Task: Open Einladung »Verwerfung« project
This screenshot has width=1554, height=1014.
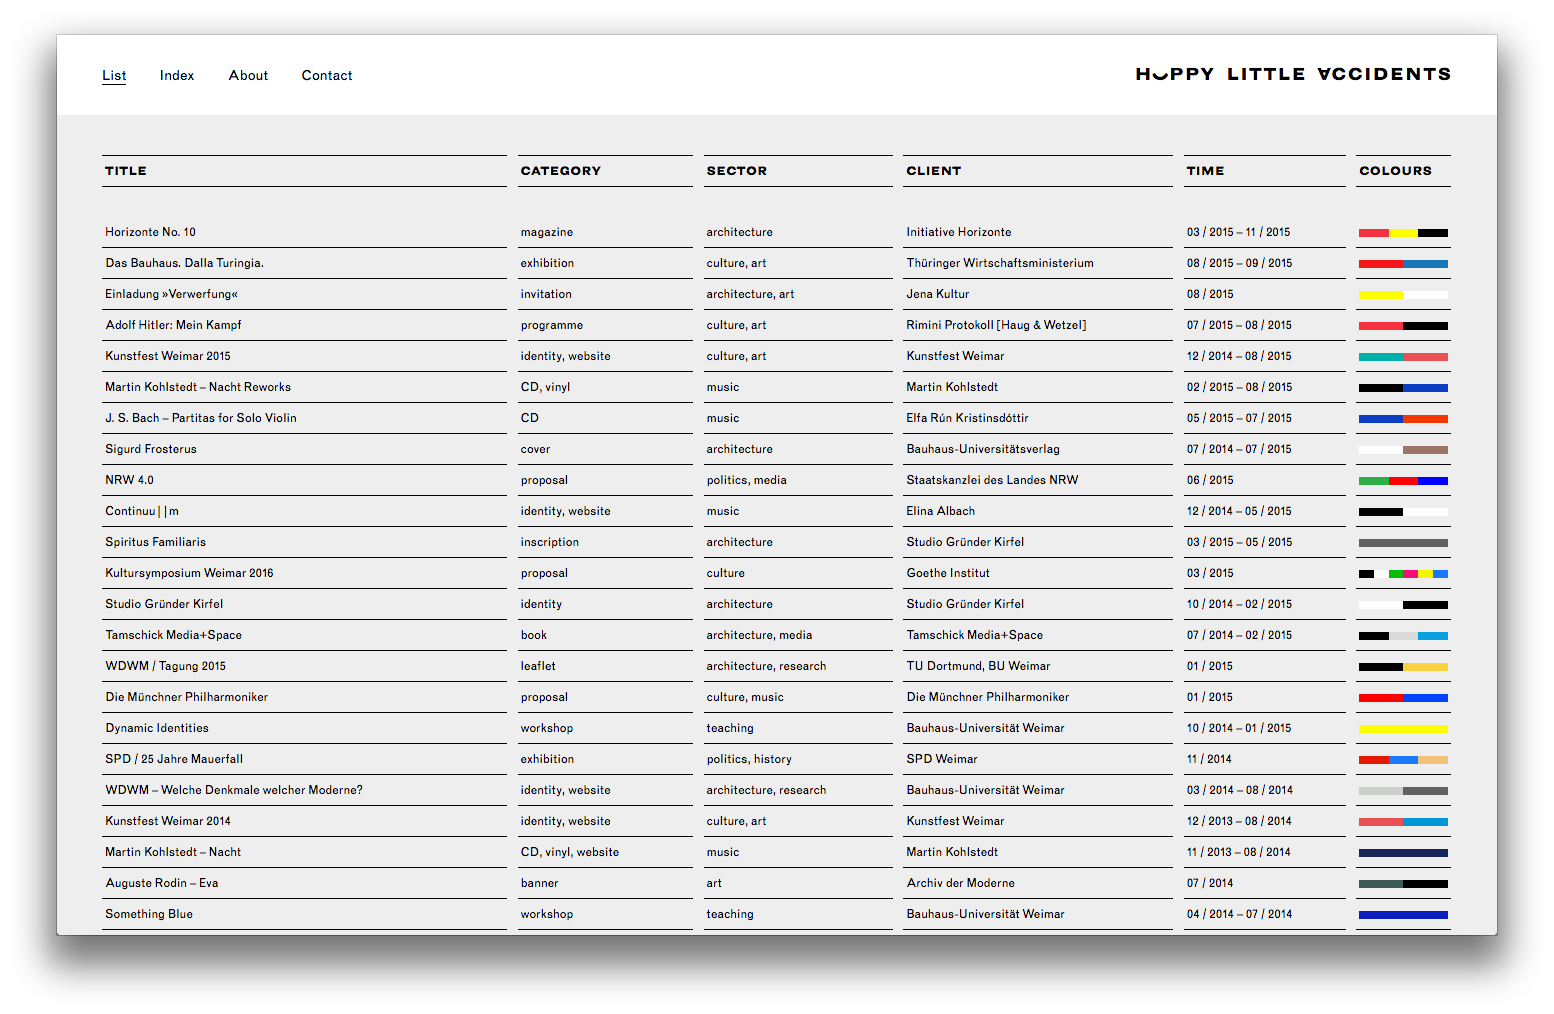Action: (171, 294)
